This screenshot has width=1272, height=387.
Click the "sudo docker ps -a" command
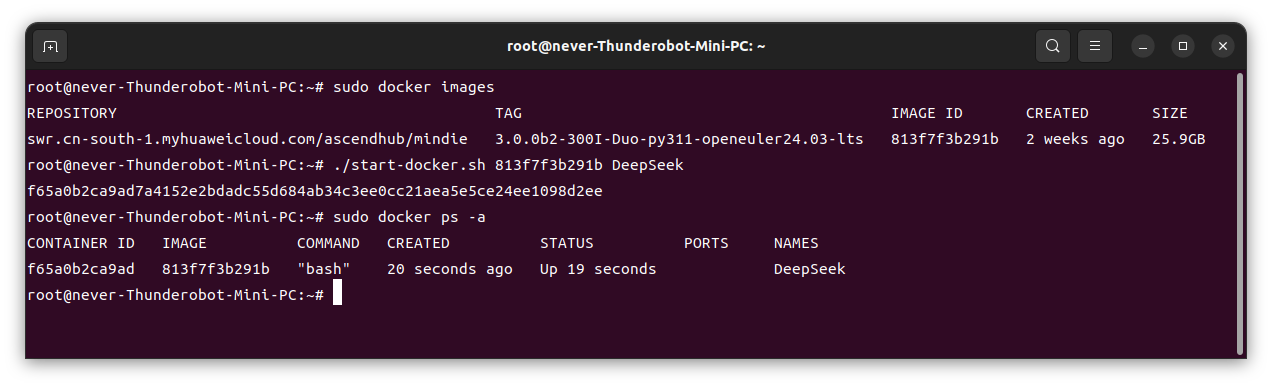[409, 217]
